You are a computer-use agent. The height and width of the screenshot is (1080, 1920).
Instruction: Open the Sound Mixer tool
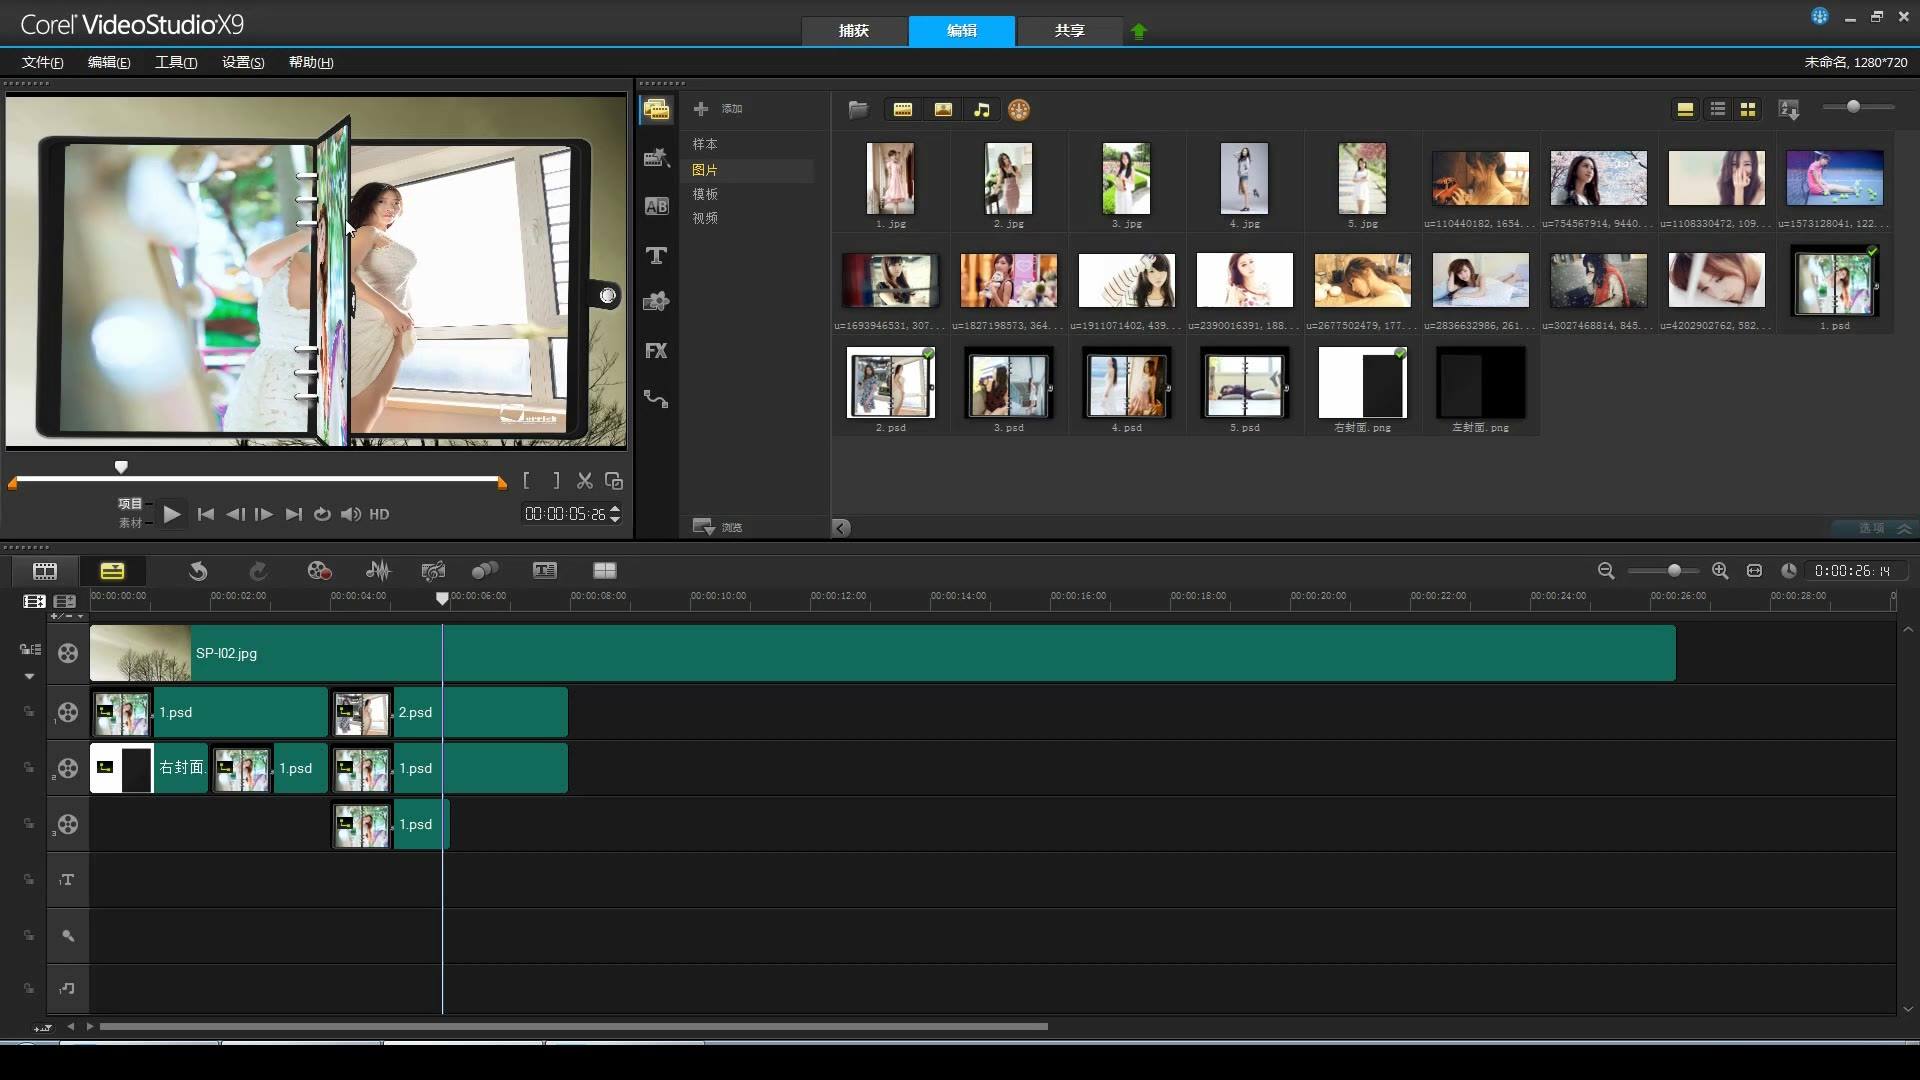pos(378,571)
